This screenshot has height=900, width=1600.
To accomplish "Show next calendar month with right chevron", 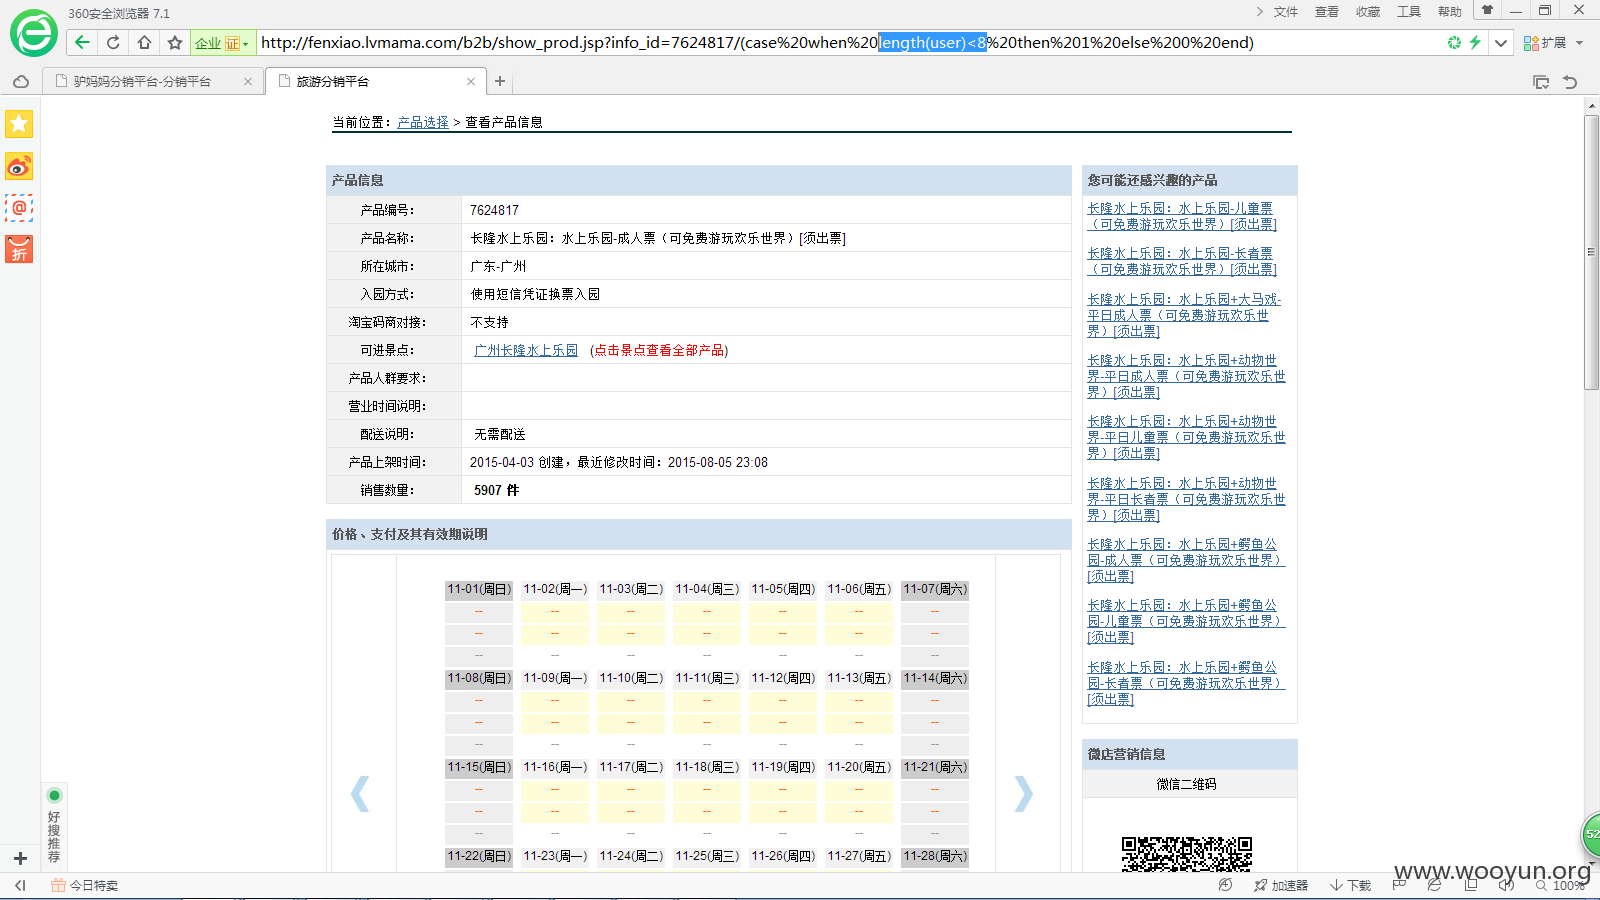I will point(1023,793).
